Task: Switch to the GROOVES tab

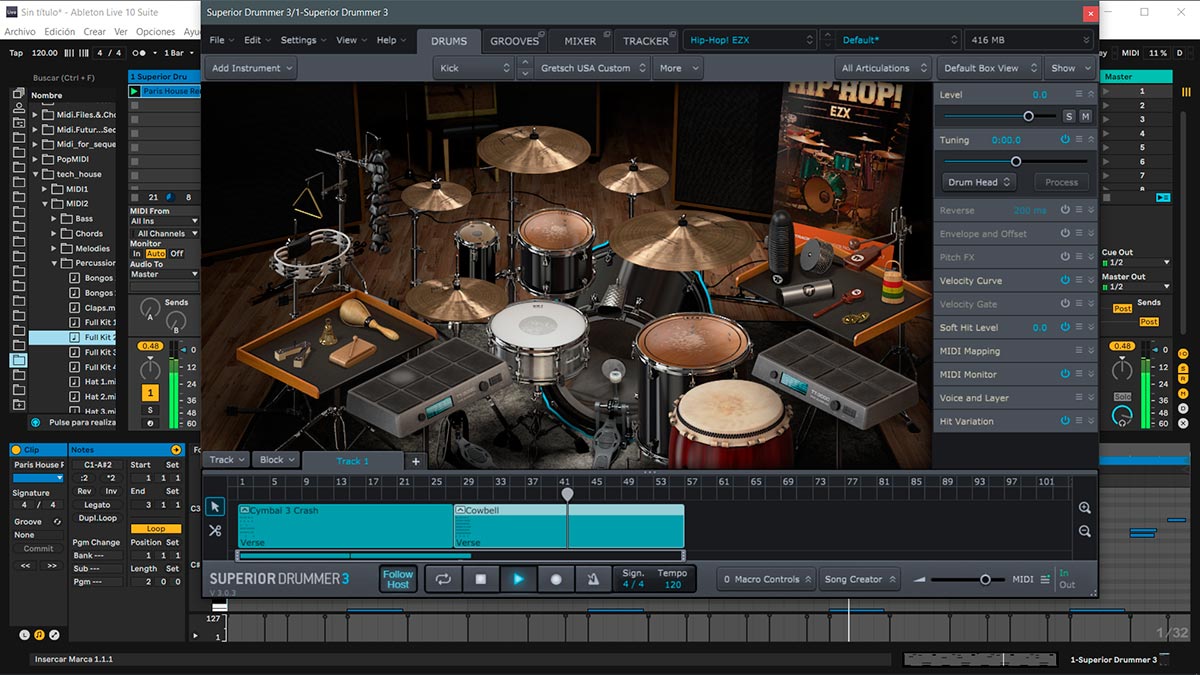Action: (514, 41)
